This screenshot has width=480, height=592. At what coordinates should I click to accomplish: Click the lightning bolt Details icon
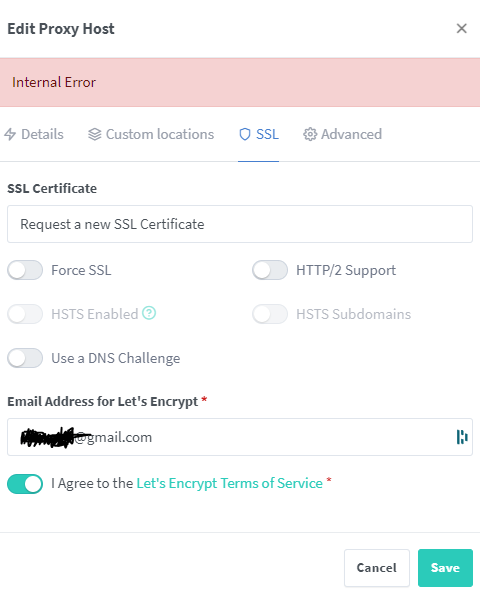coord(10,134)
